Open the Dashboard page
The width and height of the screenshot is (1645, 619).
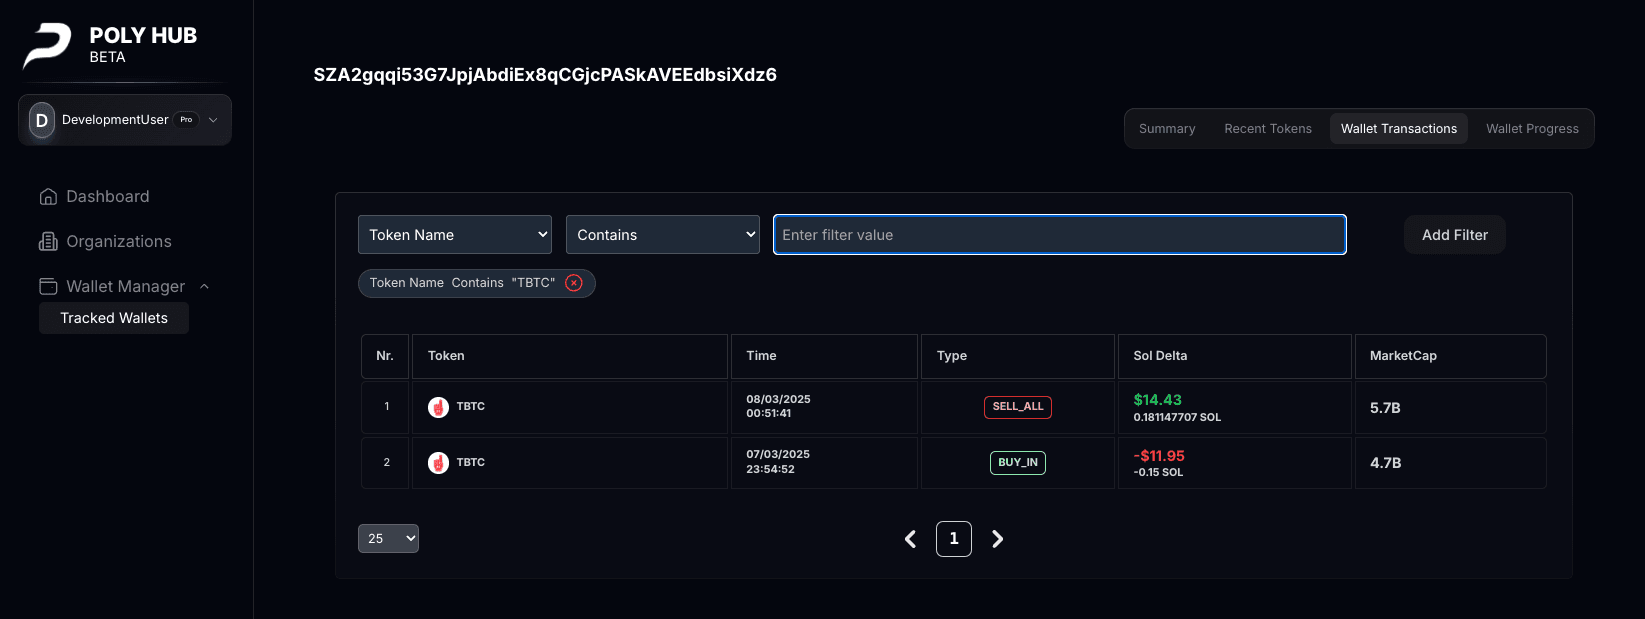(107, 197)
